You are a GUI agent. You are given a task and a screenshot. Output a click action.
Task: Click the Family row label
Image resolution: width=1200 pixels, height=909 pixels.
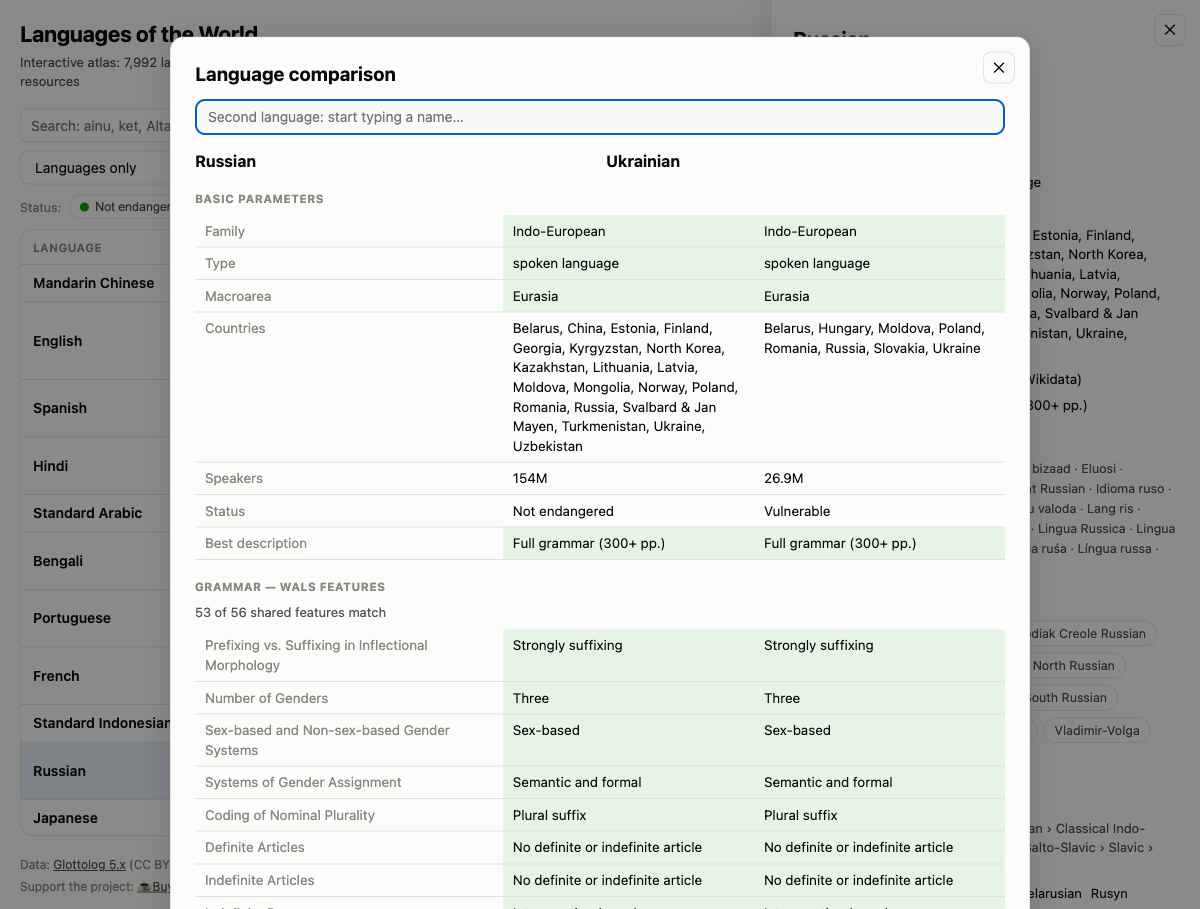(x=225, y=231)
